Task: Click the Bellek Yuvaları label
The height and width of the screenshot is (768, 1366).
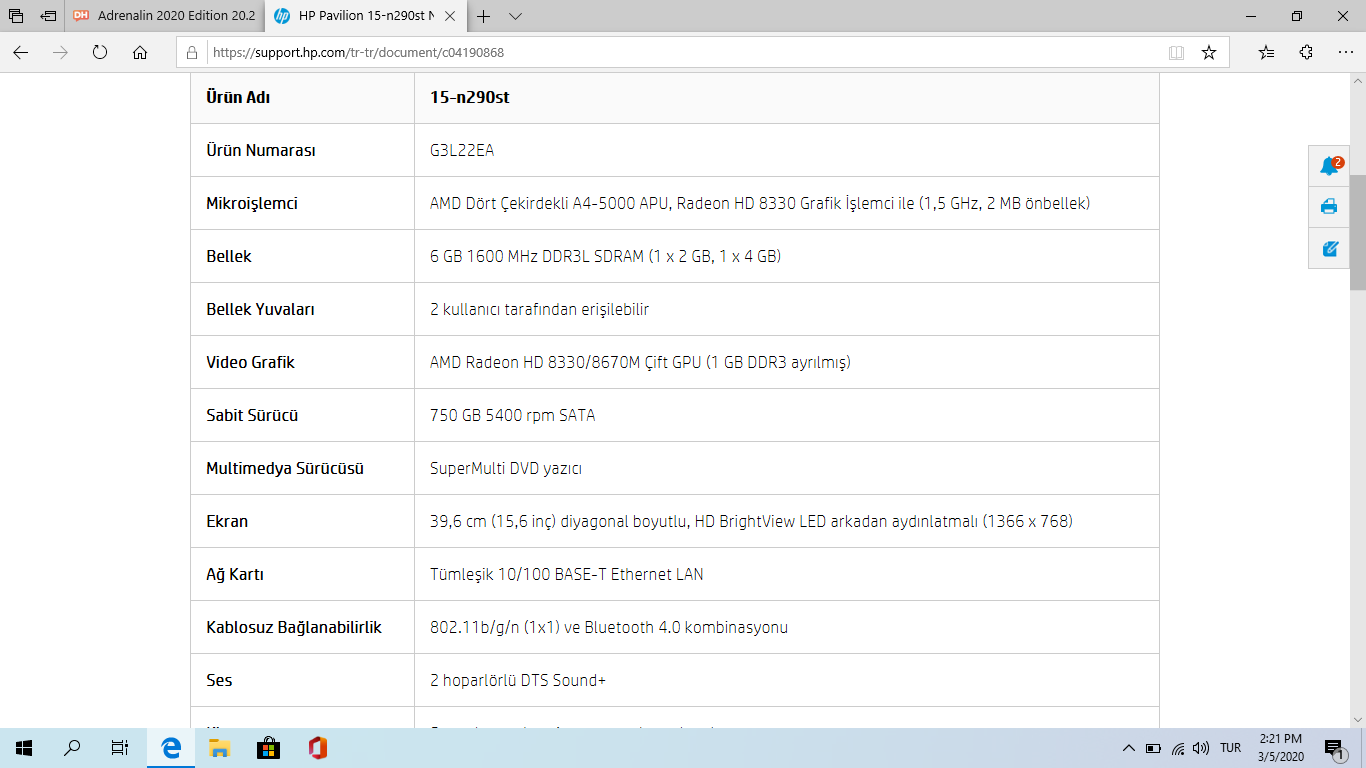Action: point(260,309)
